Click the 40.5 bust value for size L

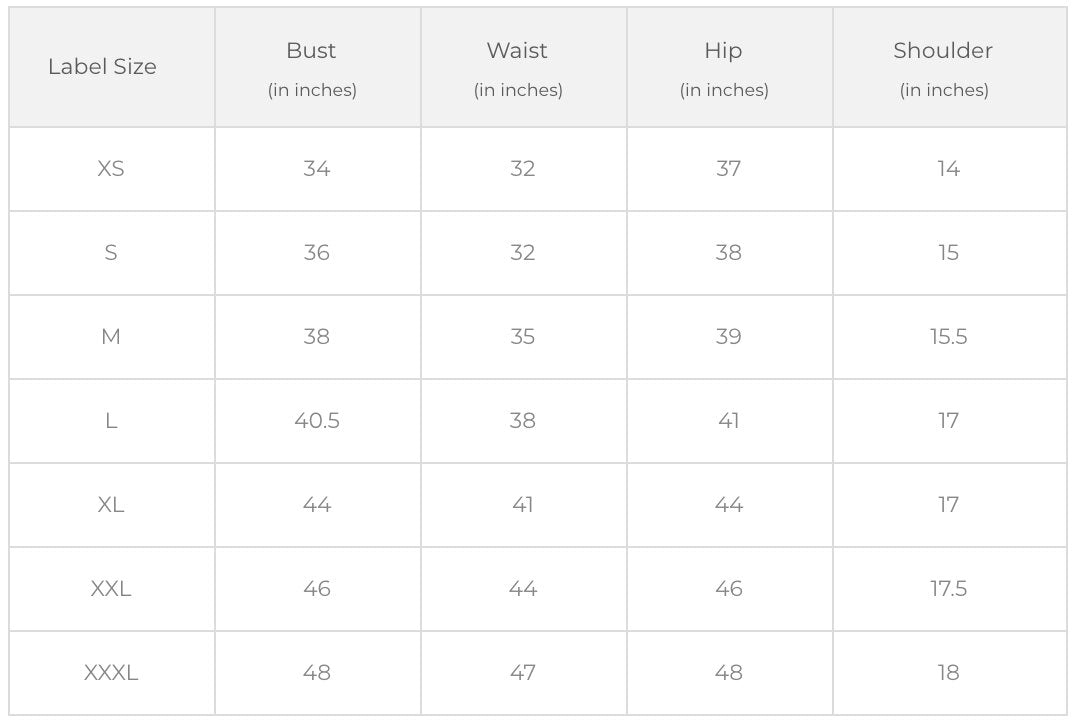(317, 421)
